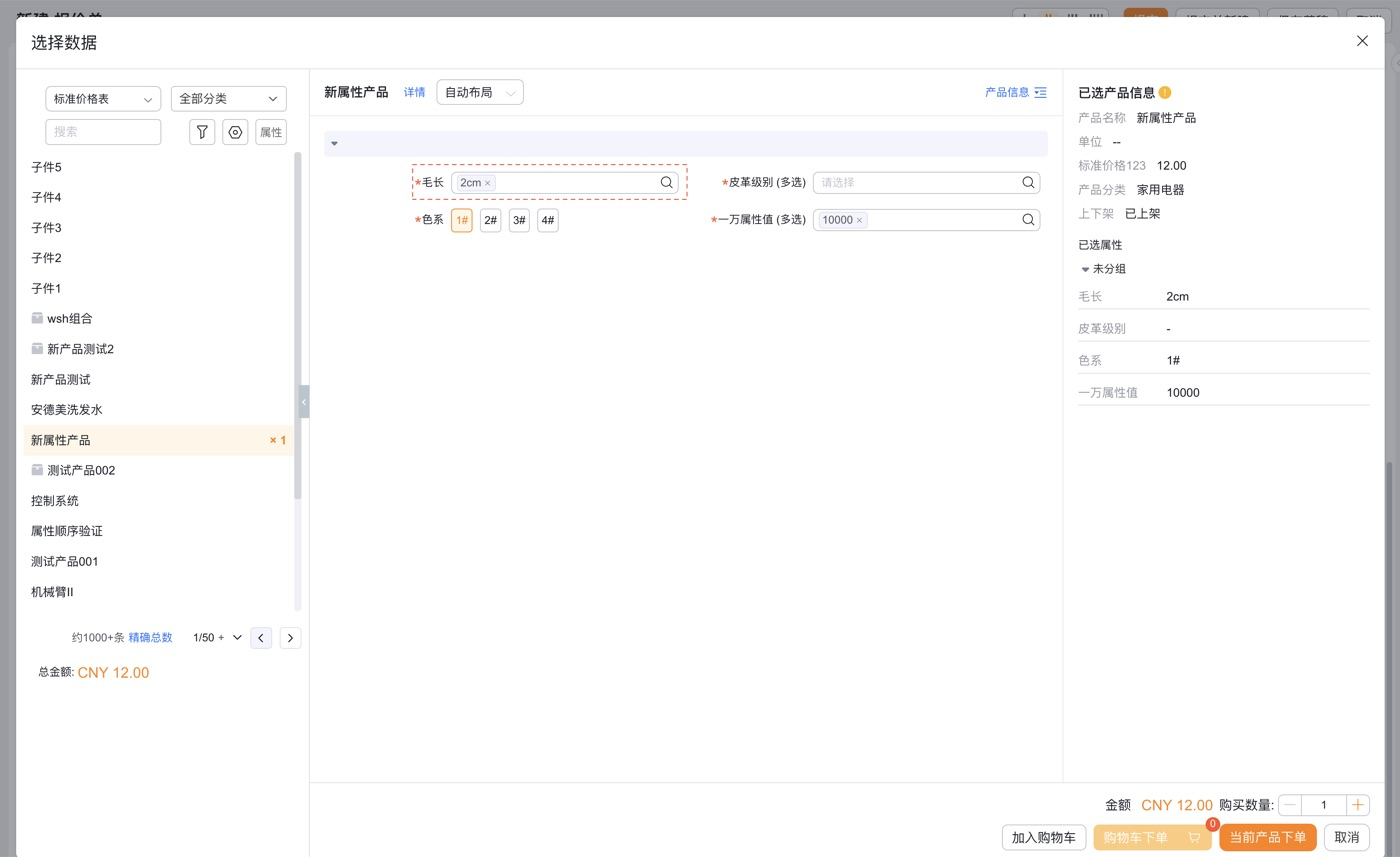Click search icon in 皮革级别 field
The height and width of the screenshot is (857, 1400).
pyautogui.click(x=1028, y=183)
